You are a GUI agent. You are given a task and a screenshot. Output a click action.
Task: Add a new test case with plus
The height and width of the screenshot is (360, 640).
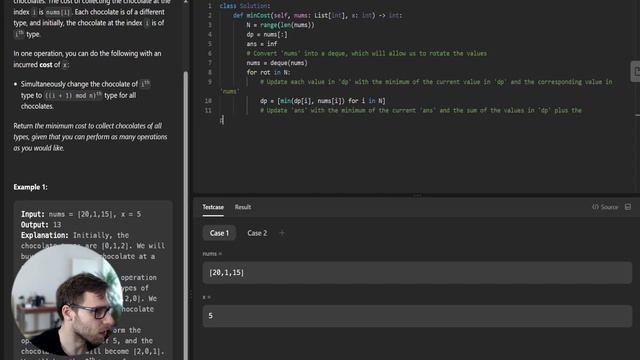(282, 233)
